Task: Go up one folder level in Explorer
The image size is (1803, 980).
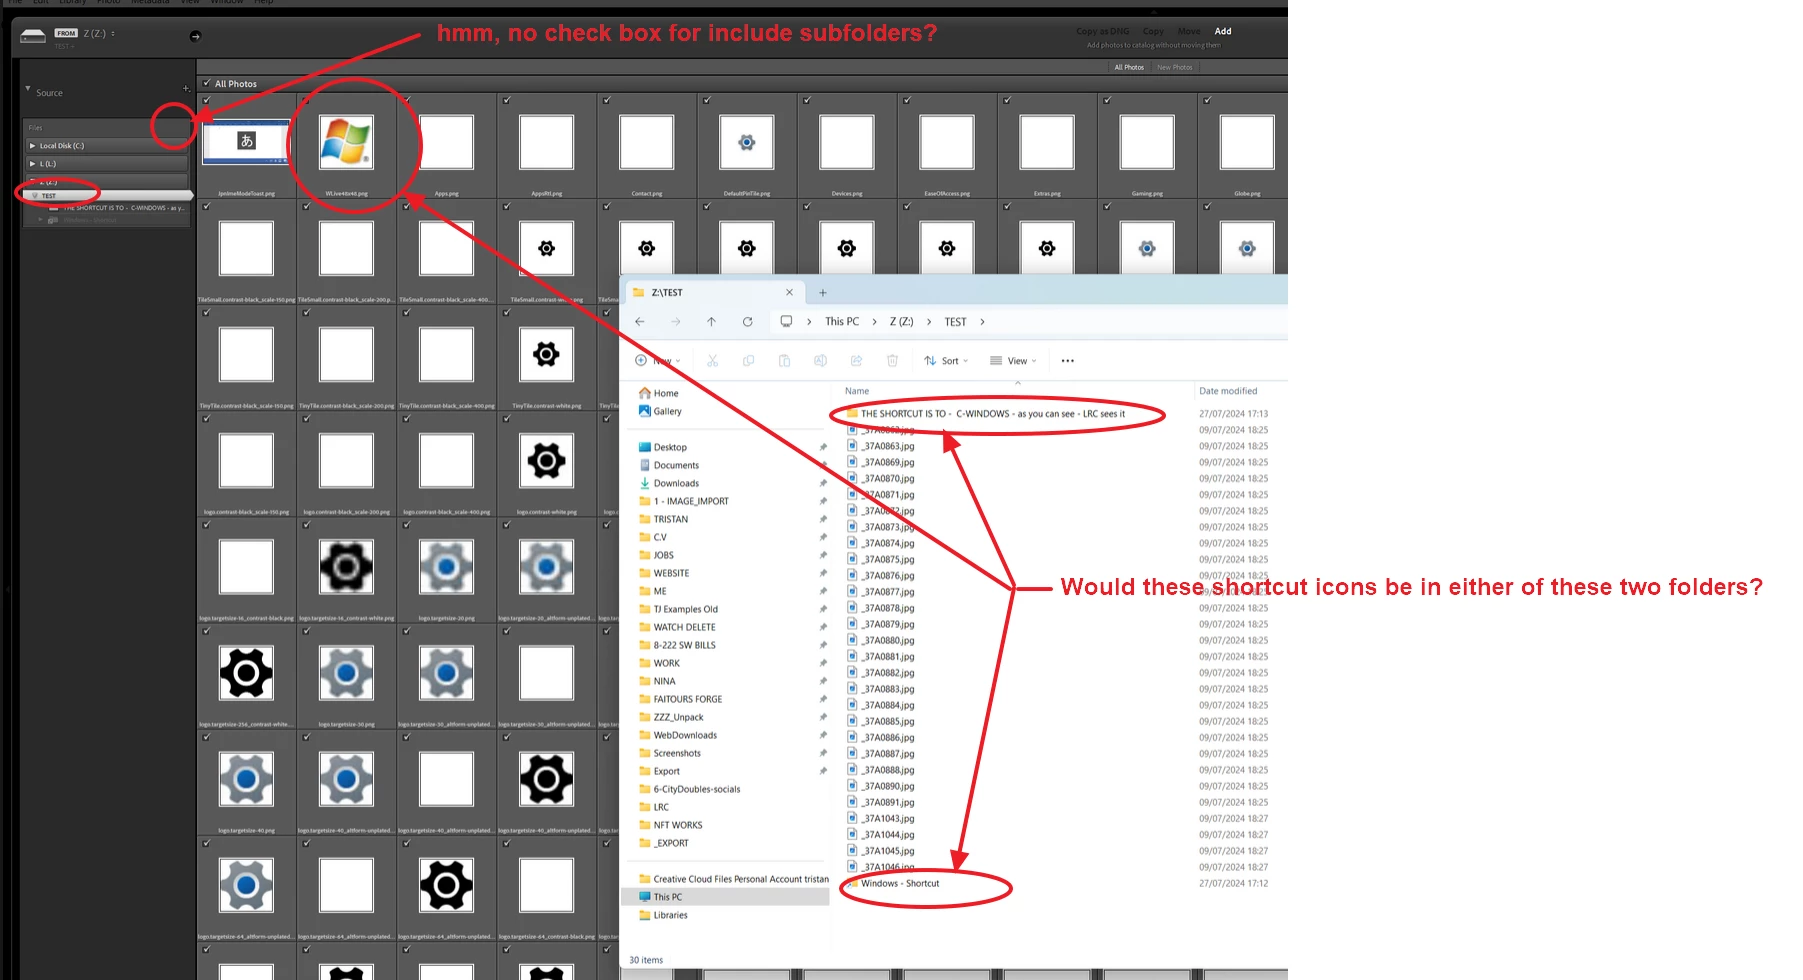Action: (711, 322)
